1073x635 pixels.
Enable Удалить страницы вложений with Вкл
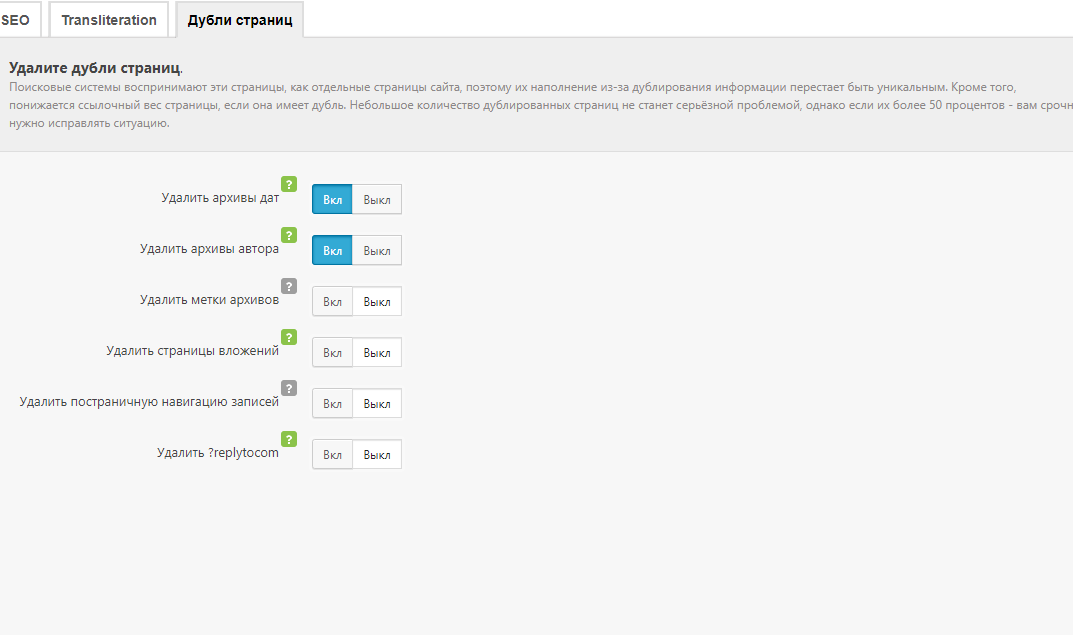click(333, 352)
